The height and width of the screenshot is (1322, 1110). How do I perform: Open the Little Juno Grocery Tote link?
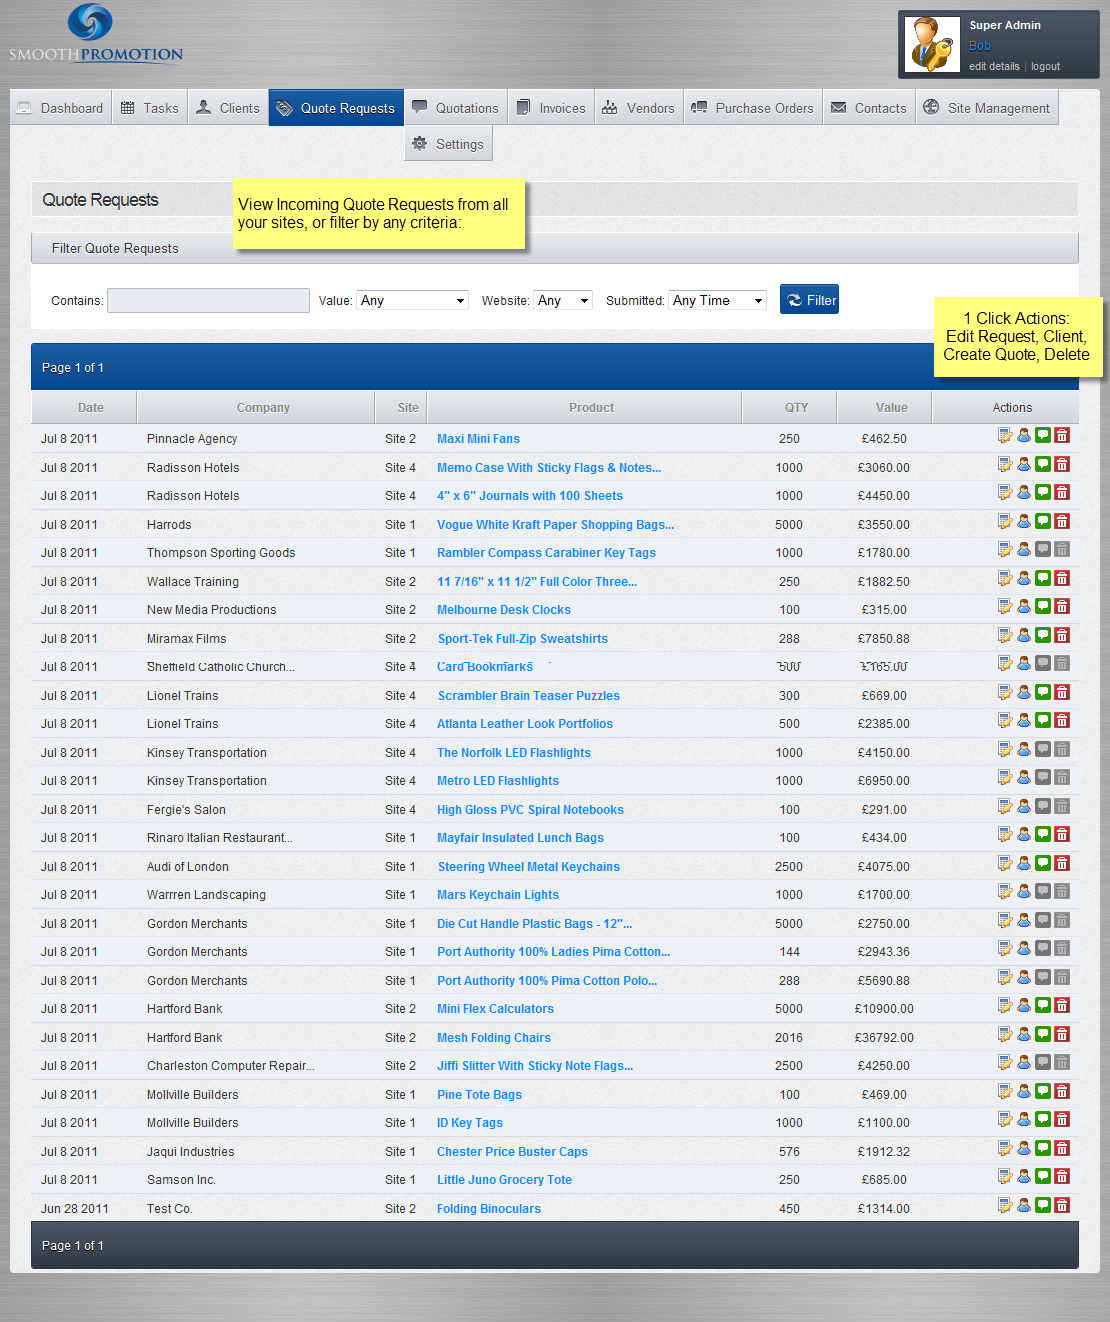504,1180
